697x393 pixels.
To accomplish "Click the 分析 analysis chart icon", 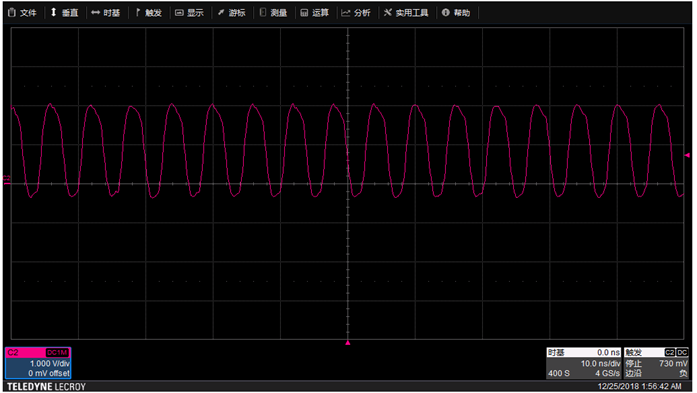I will 345,13.
